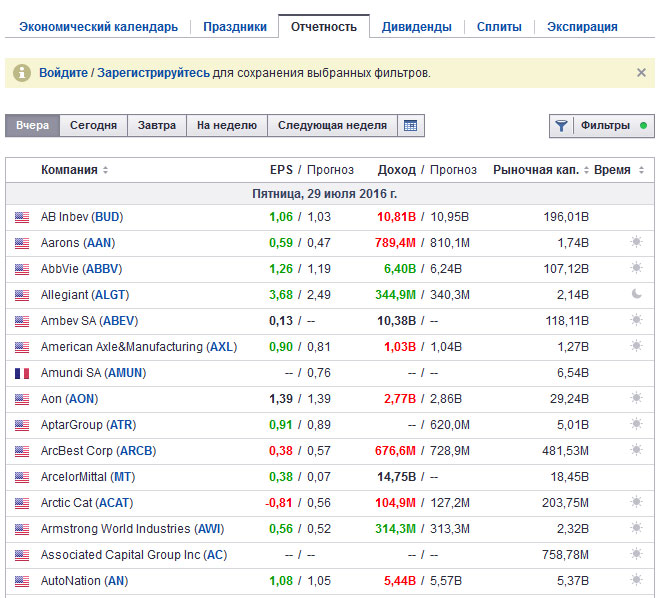This screenshot has width=657, height=598.
Task: Click the info icon in the yellow notice
Action: [x=22, y=72]
